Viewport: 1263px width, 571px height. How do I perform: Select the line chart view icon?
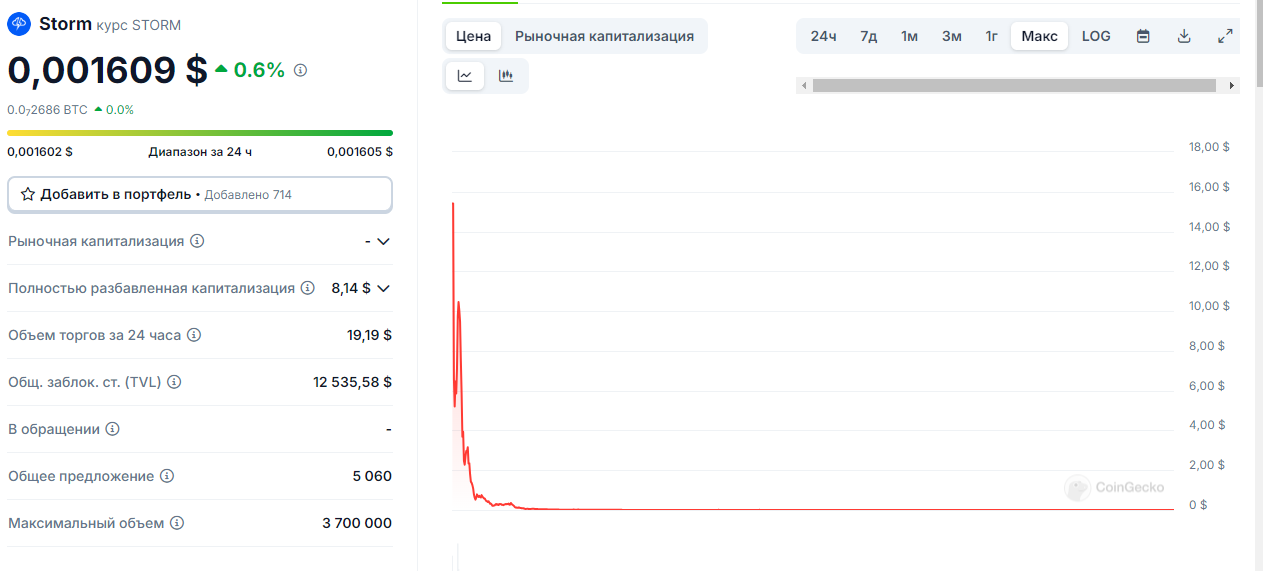tap(465, 76)
